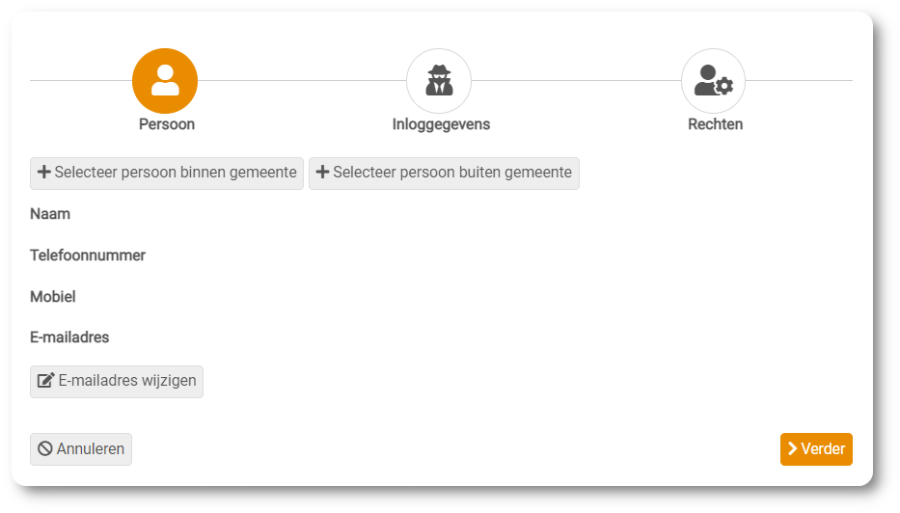Screen dimensions: 900x513
Task: Select persoon binnen gemeente button
Action: 166,173
